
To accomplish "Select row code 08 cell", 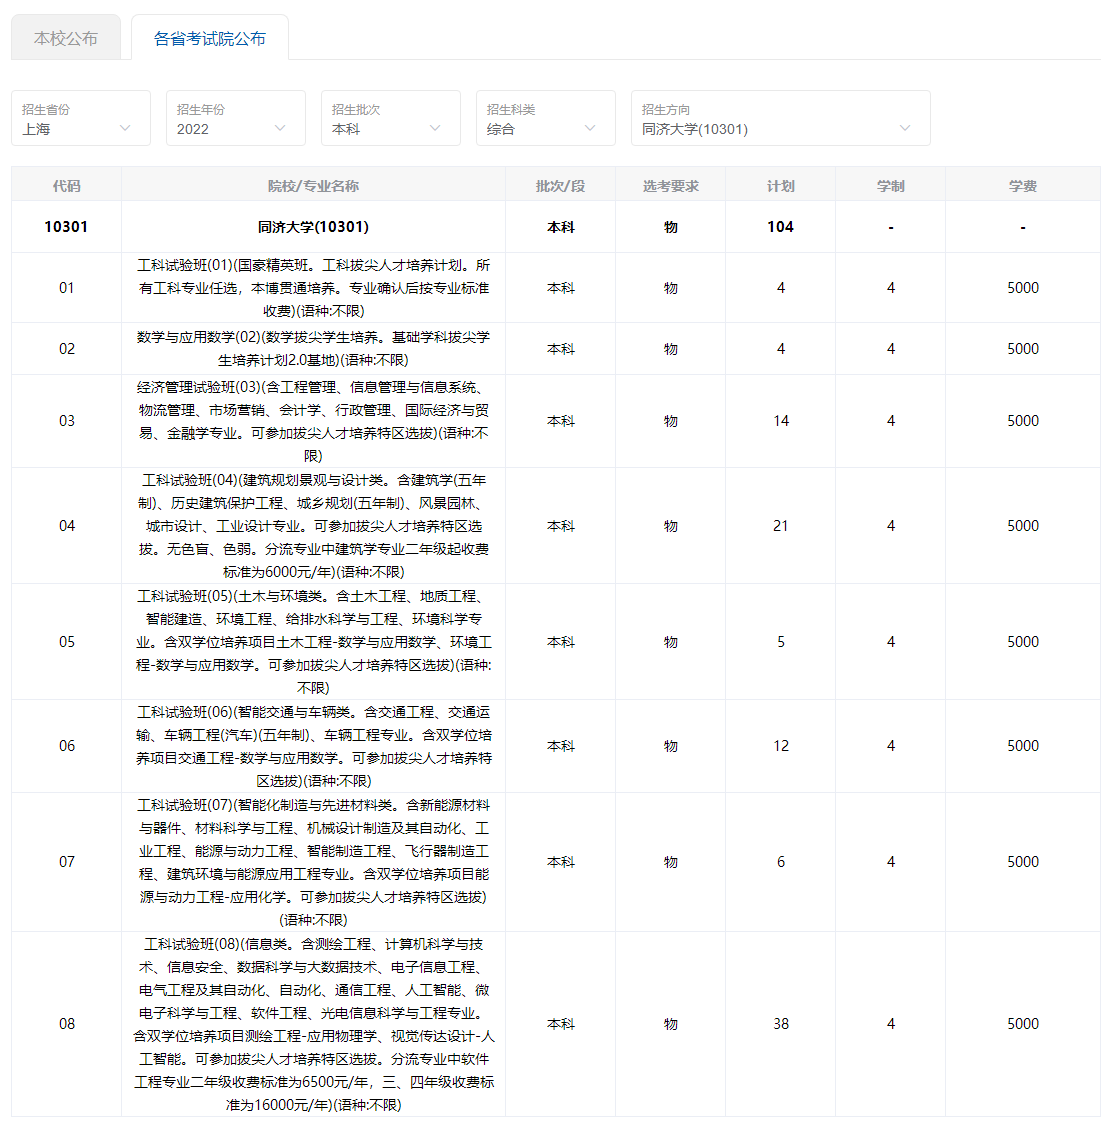I will (67, 1024).
